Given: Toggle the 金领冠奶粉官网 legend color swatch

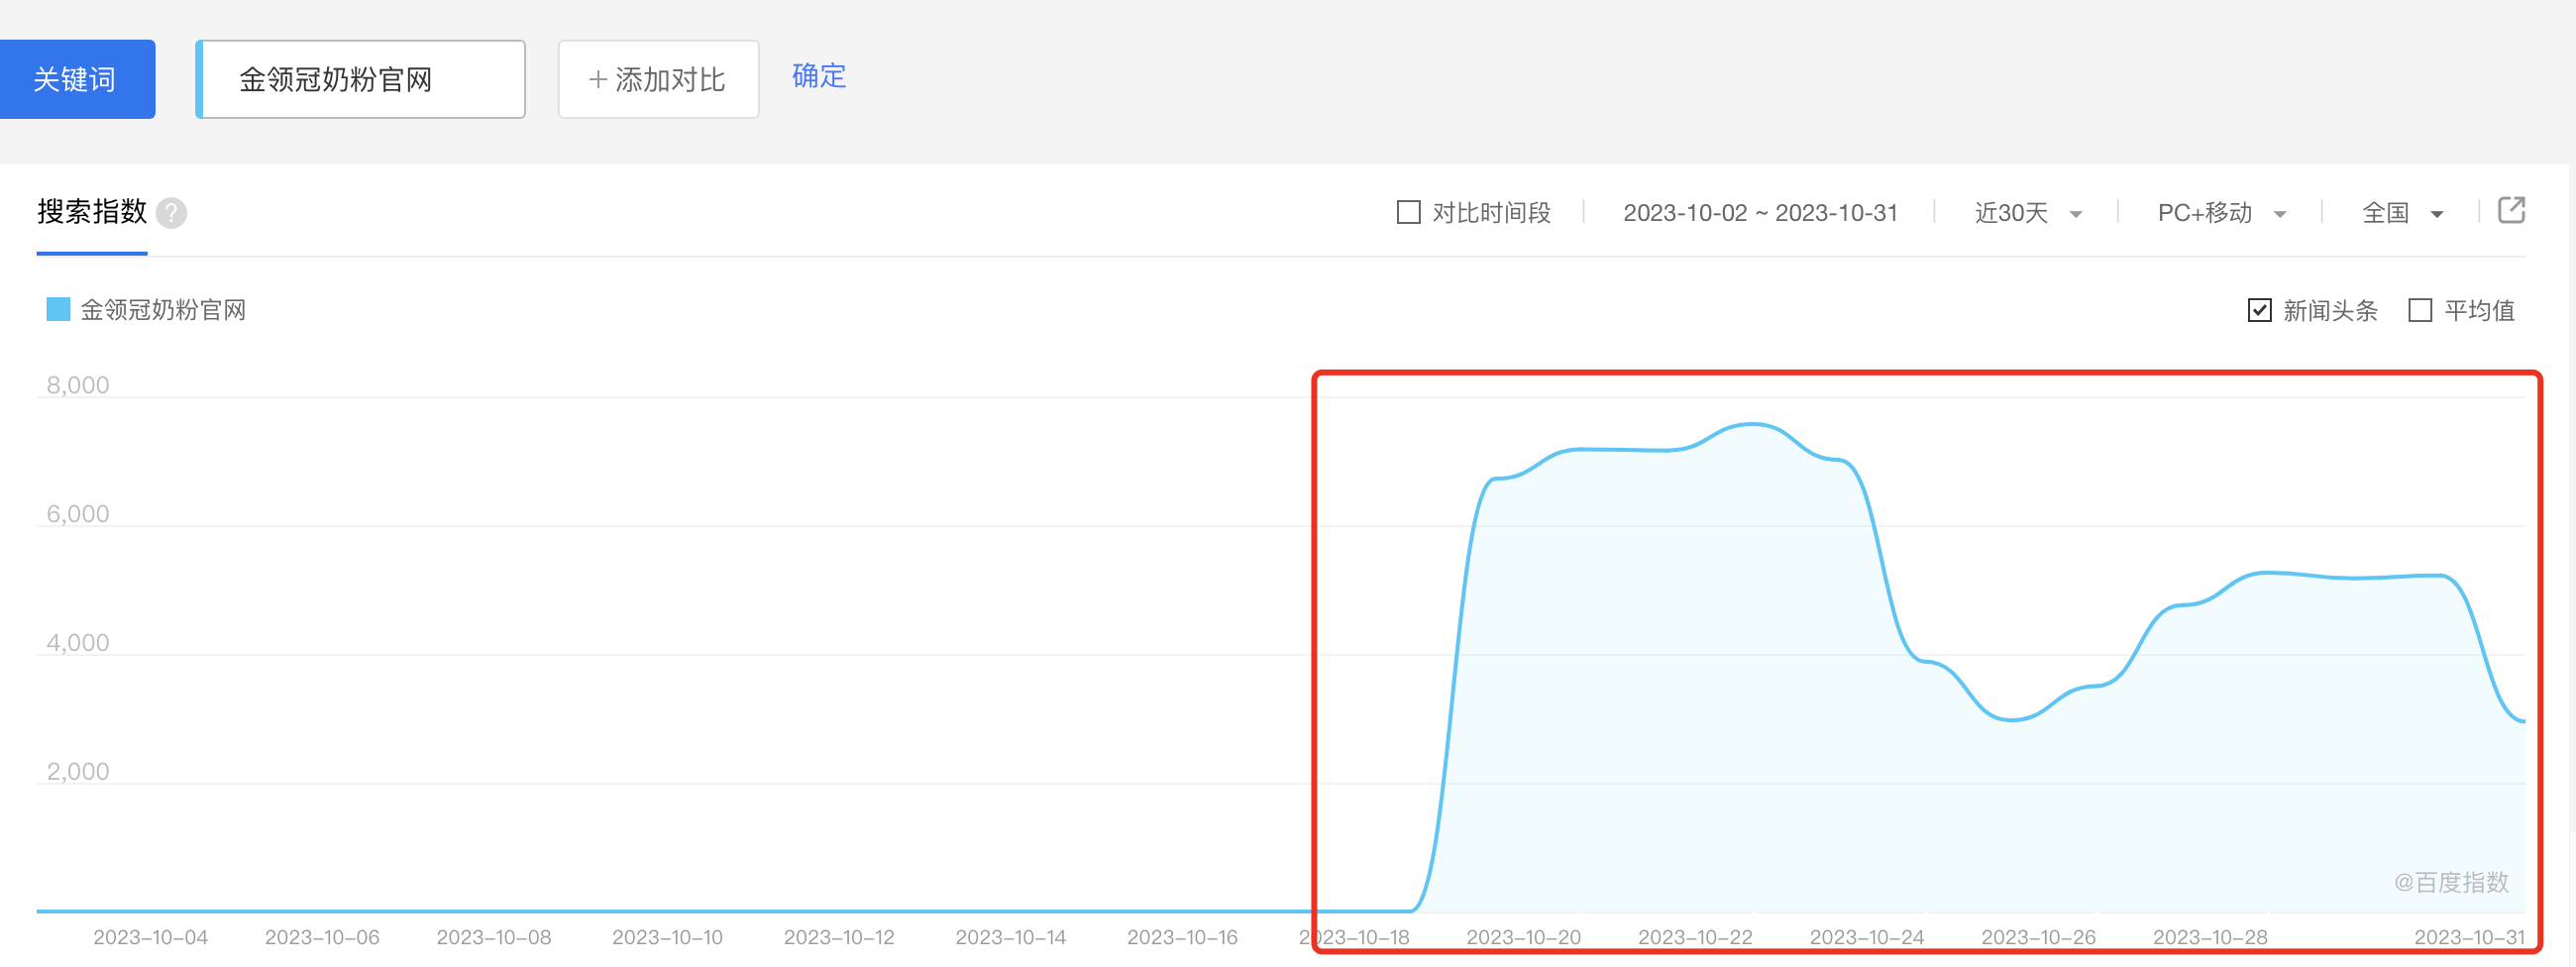Looking at the screenshot, I should 58,309.
